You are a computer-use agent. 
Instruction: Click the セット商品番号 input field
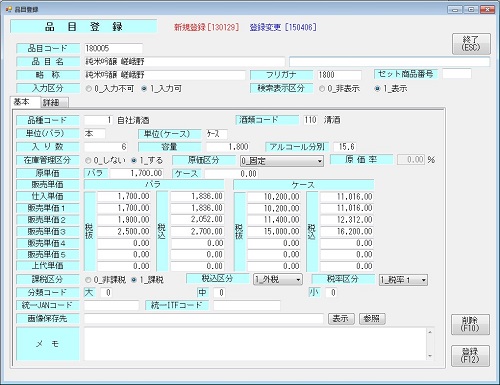click(x=457, y=74)
